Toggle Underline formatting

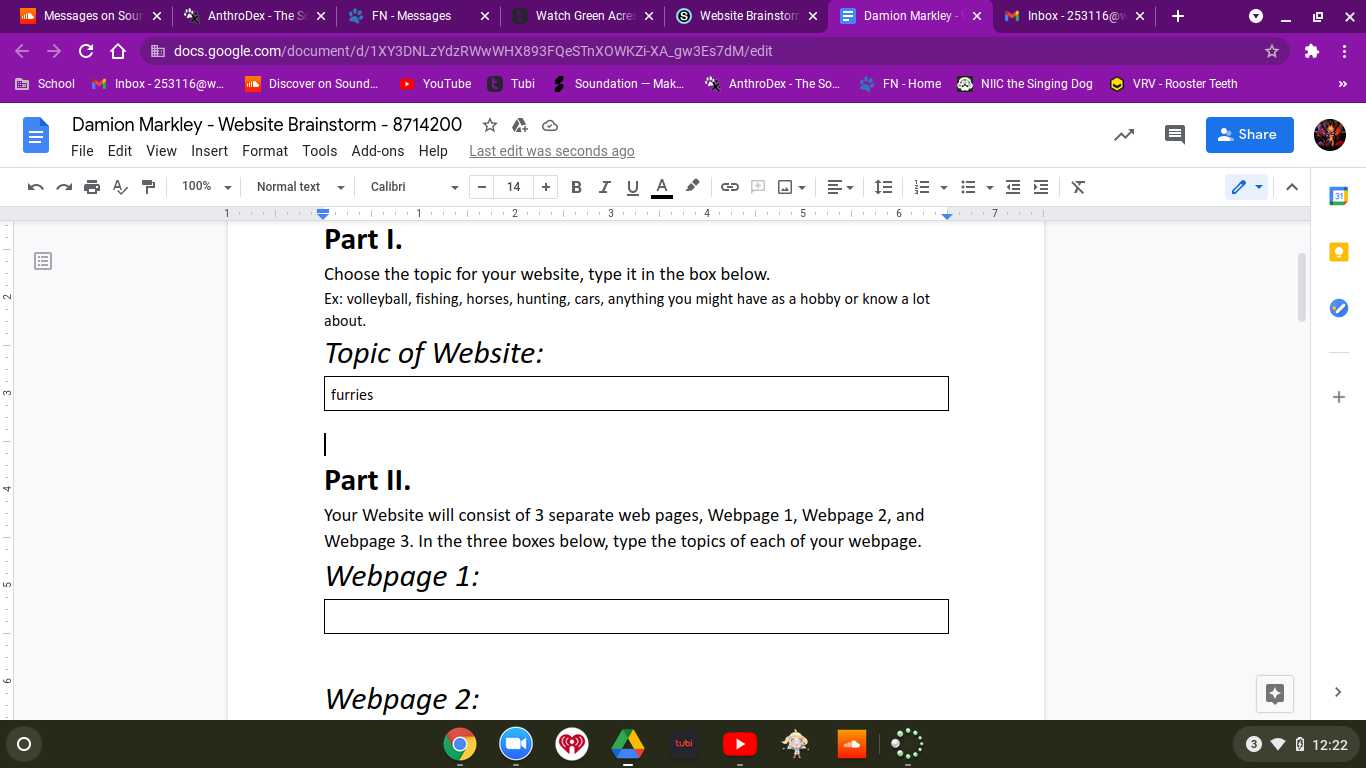click(x=632, y=187)
